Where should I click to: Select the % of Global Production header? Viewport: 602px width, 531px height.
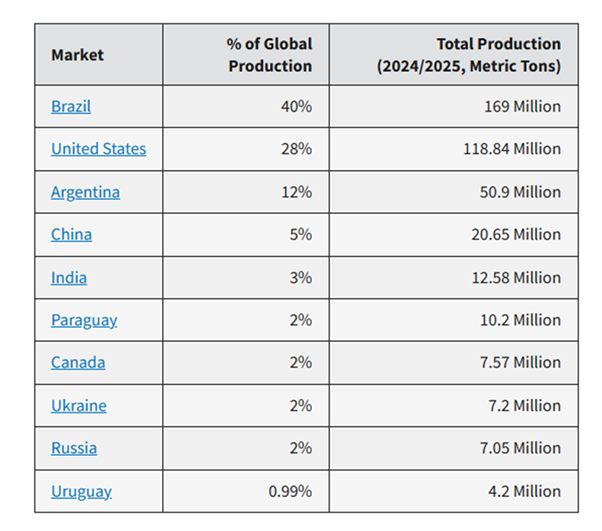270,54
